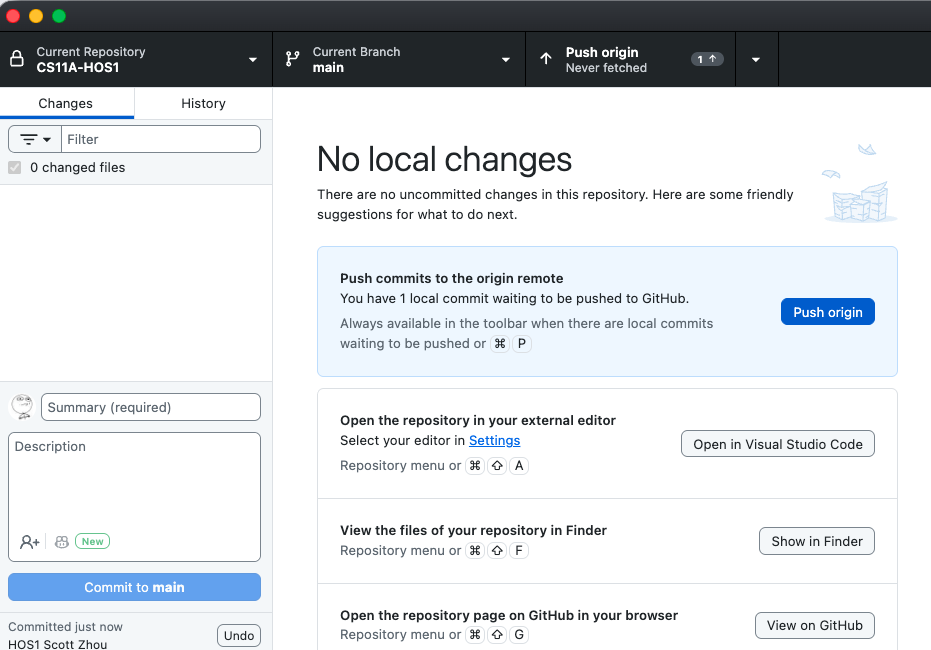Viewport: 931px width, 650px height.
Task: Click the Copilot icon in the description box
Action: pyautogui.click(x=61, y=541)
